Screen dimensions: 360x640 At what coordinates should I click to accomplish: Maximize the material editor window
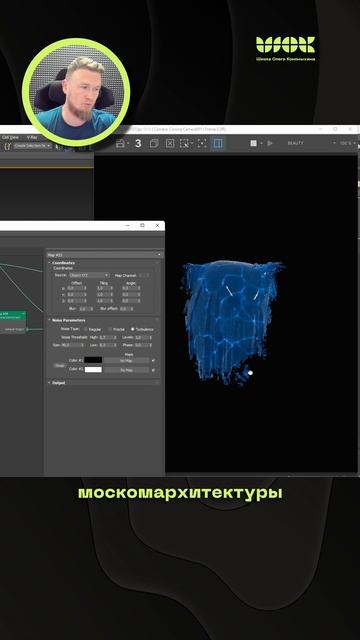point(142,225)
